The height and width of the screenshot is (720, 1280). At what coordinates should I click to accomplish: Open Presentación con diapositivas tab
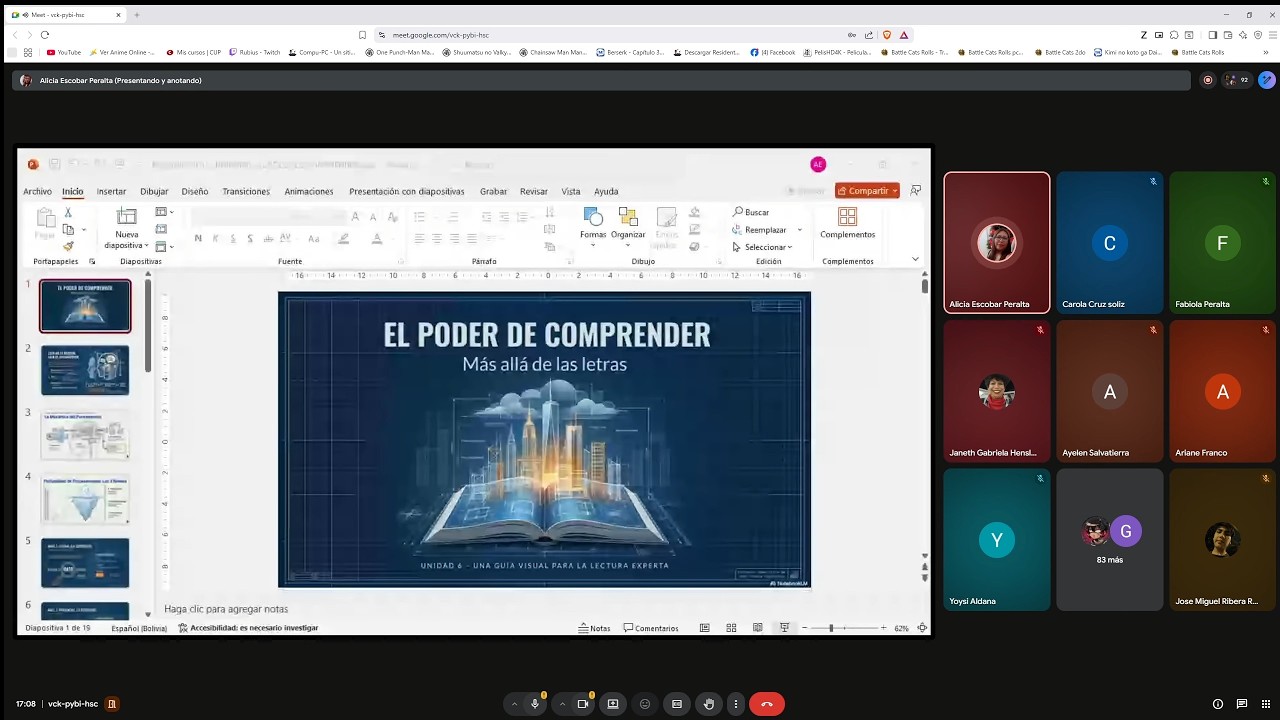(407, 191)
